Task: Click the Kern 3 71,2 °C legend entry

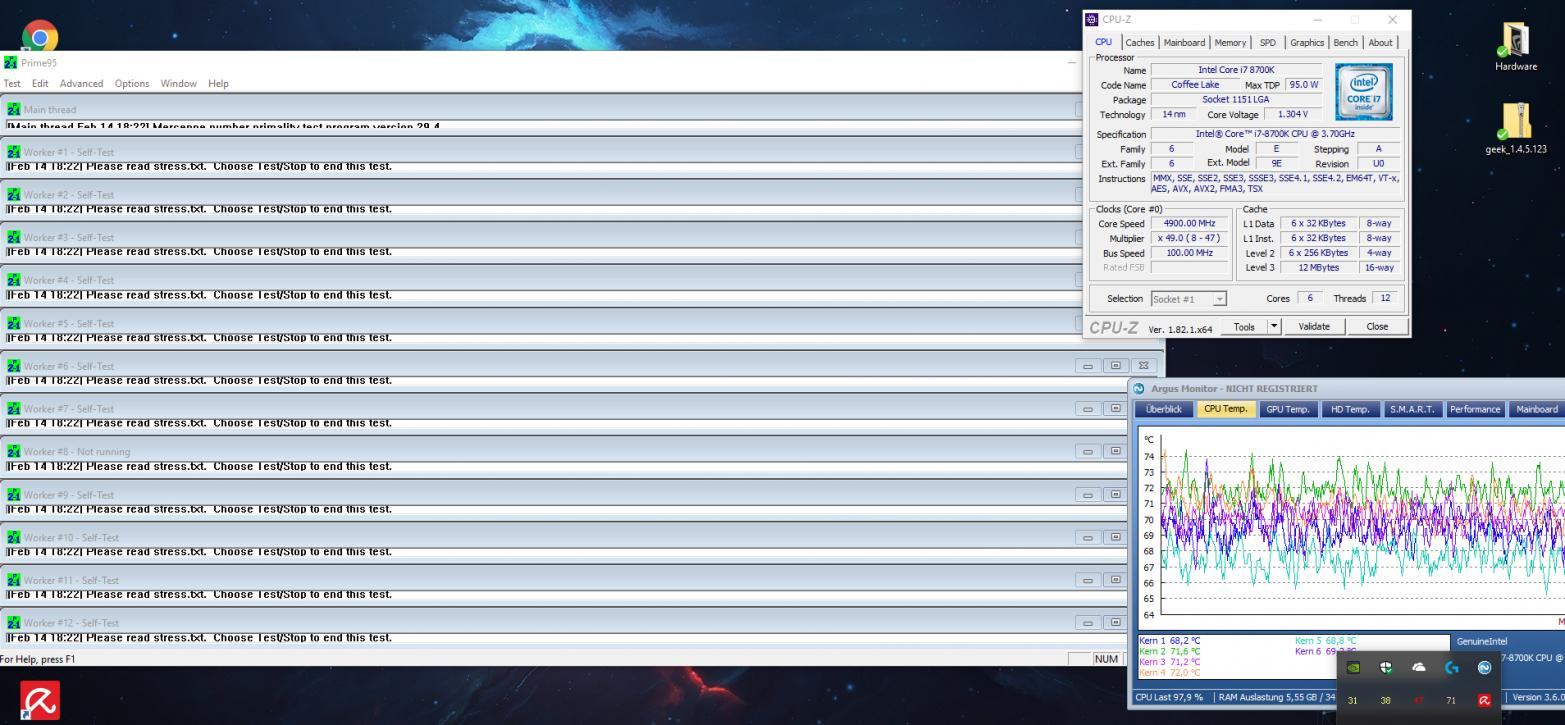Action: click(x=1169, y=662)
